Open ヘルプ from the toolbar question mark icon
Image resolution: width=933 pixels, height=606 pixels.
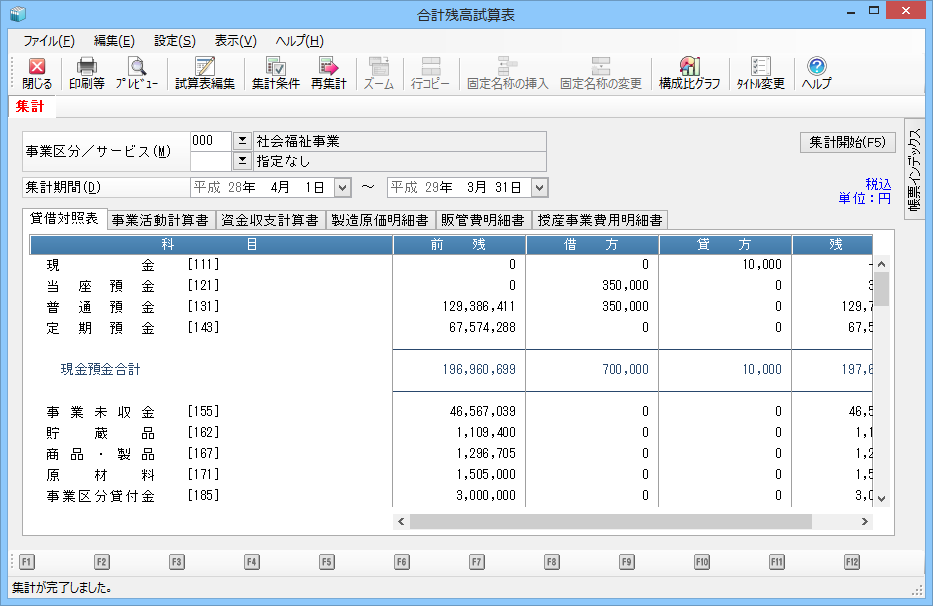click(x=816, y=73)
